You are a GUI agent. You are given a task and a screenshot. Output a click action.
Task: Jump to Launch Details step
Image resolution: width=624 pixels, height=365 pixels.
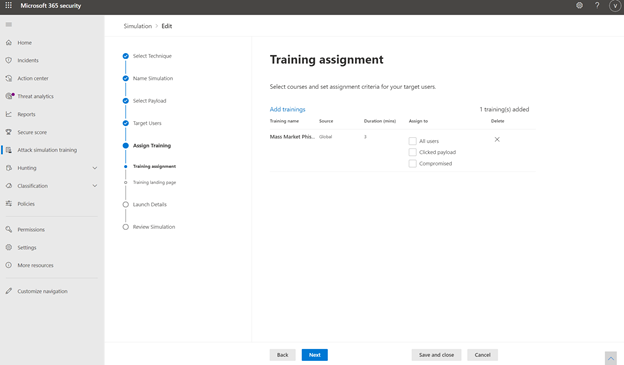click(x=150, y=205)
